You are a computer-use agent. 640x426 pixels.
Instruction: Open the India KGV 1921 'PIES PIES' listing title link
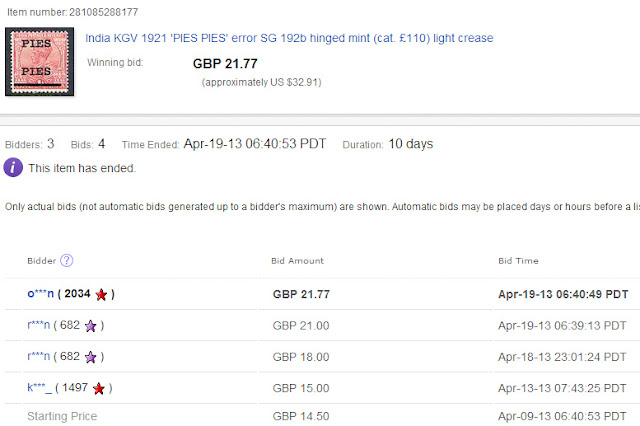(289, 38)
